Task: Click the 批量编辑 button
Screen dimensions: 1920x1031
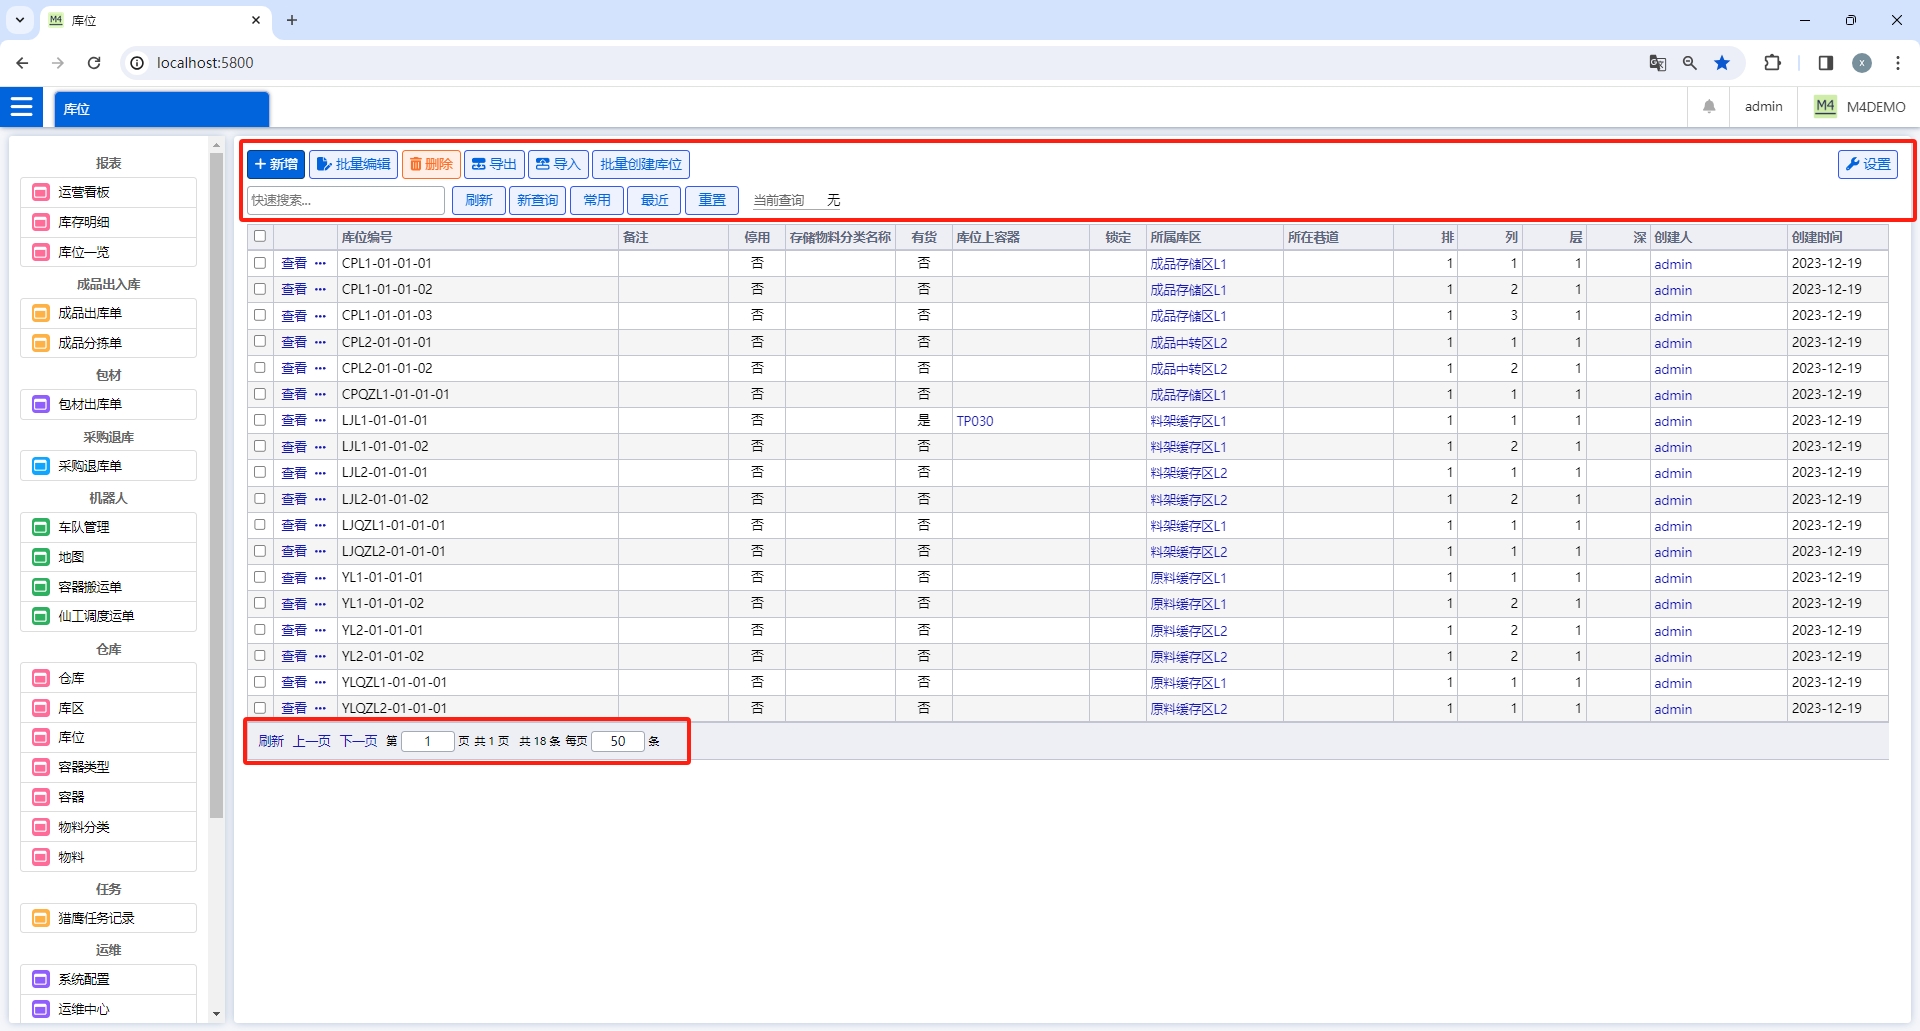Action: click(354, 164)
